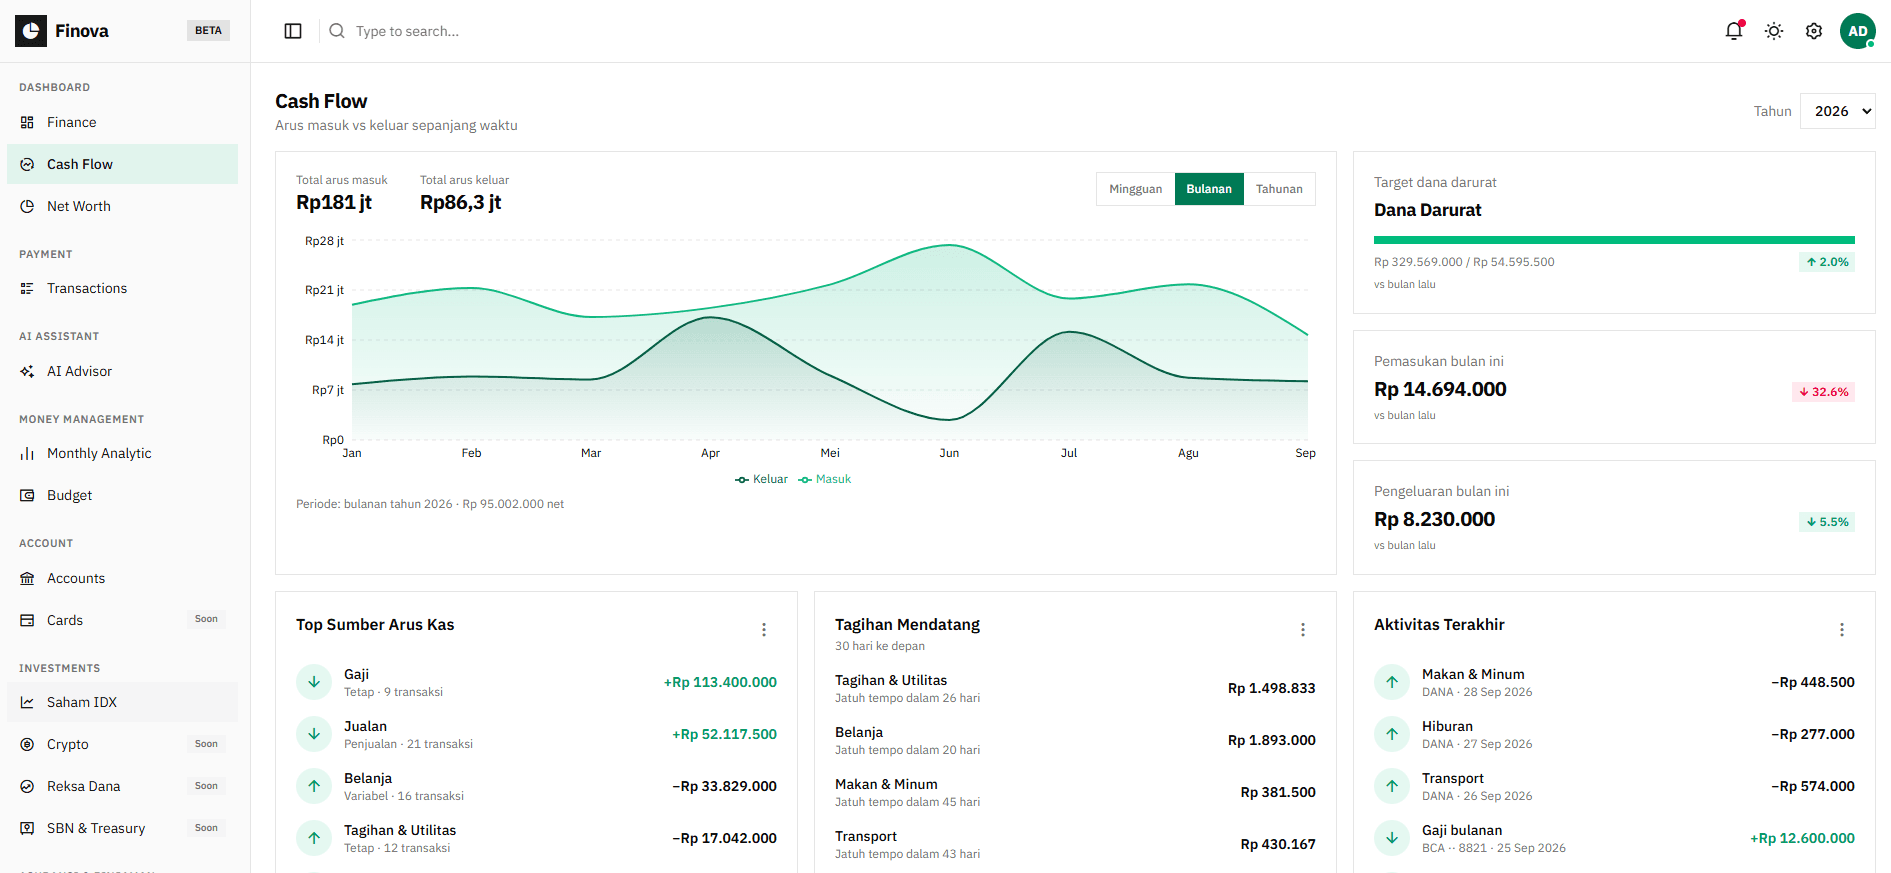Open the Net Worth page
The image size is (1891, 873).
122,206
